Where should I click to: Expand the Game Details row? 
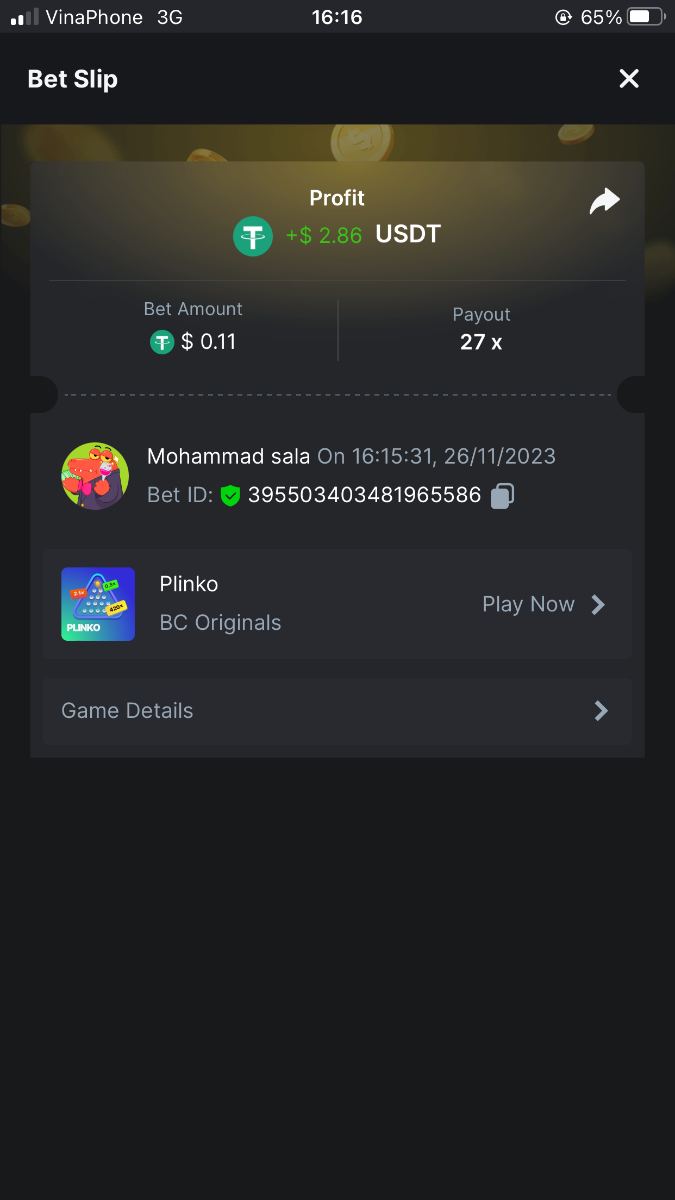coord(337,711)
